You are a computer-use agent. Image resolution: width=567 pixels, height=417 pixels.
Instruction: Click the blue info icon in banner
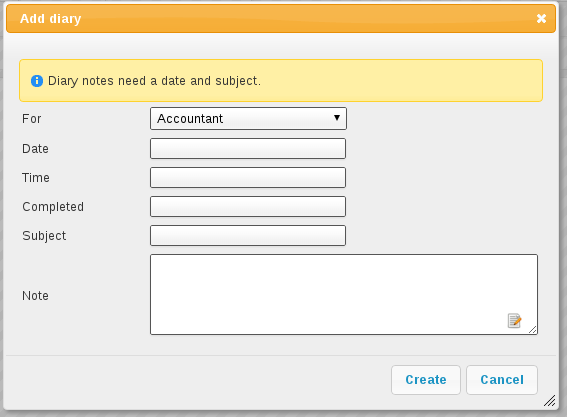37,81
